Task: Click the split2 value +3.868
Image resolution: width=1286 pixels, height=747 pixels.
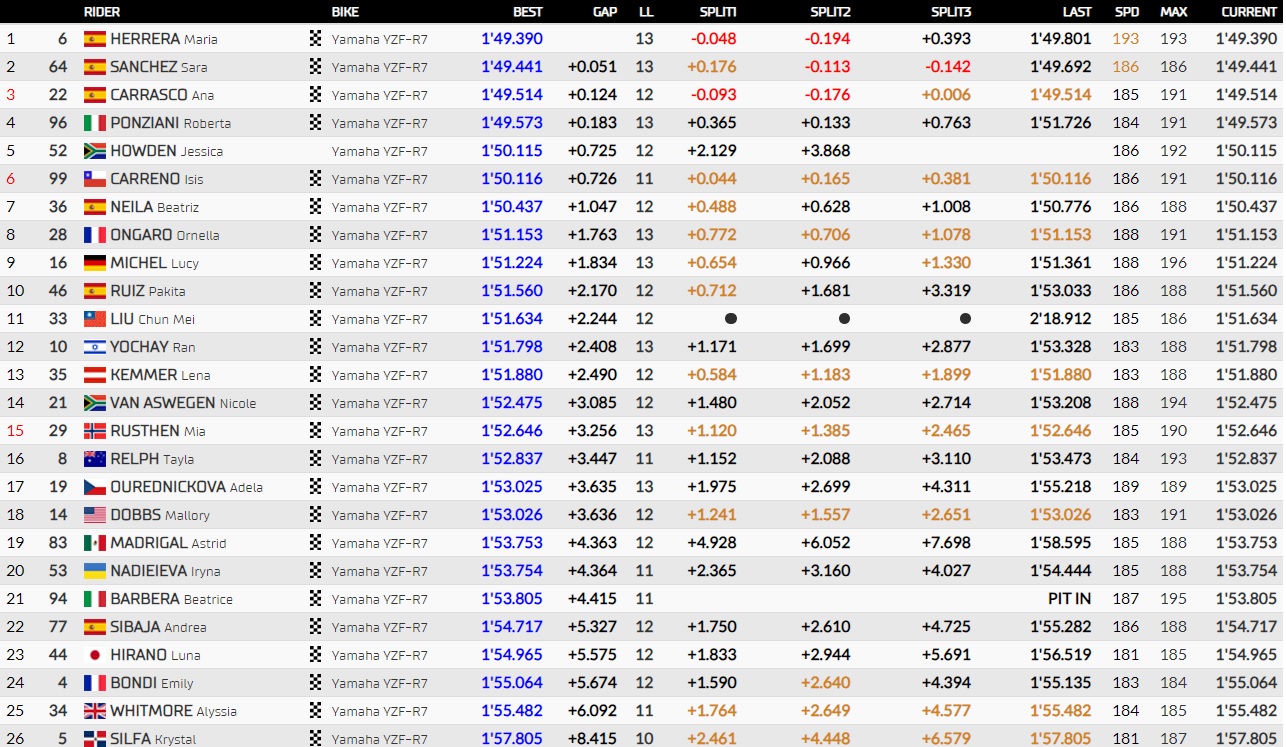Action: (826, 151)
